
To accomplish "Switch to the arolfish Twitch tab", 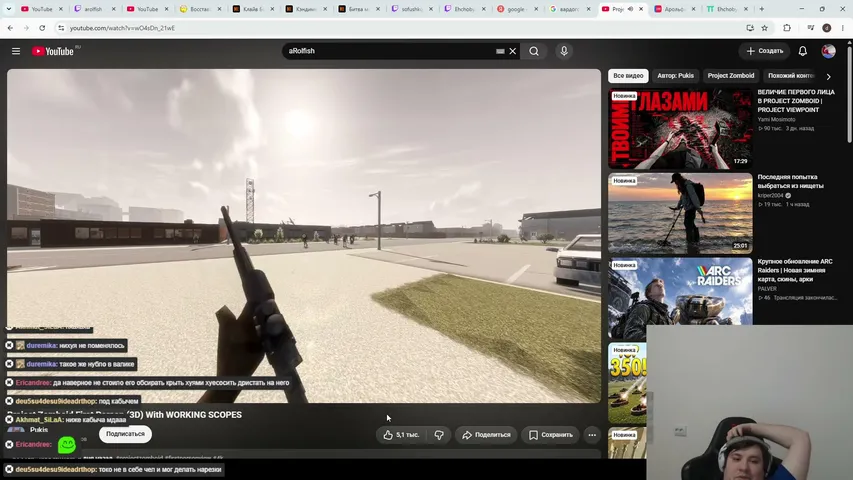I will tap(94, 9).
